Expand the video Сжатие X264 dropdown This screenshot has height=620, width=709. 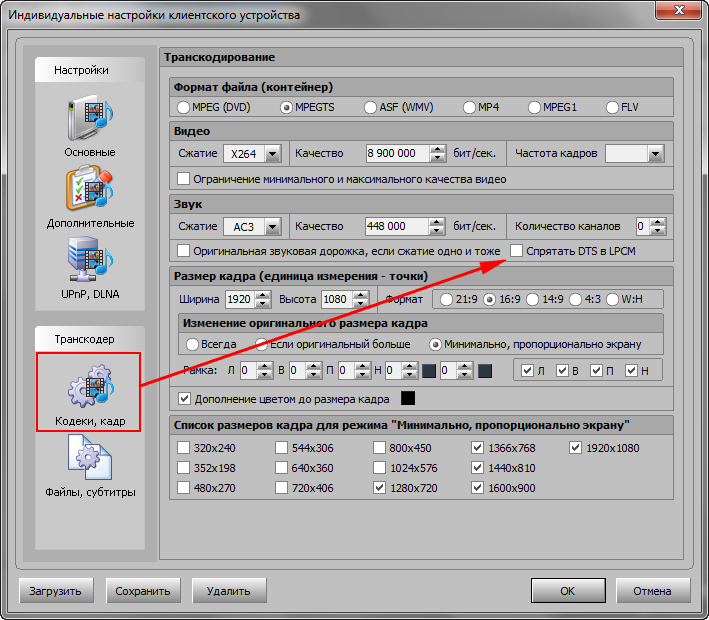coord(270,154)
